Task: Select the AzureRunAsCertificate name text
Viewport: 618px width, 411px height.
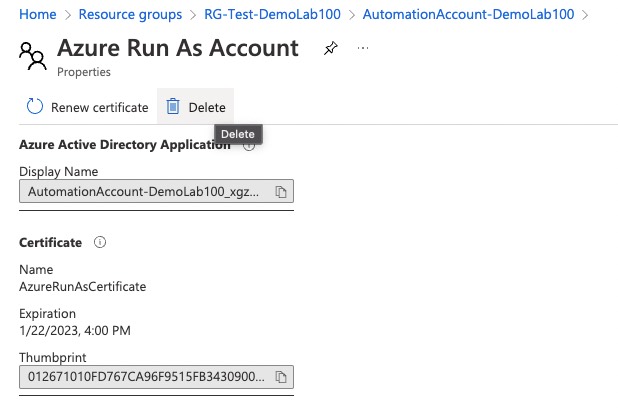Action: [83, 286]
